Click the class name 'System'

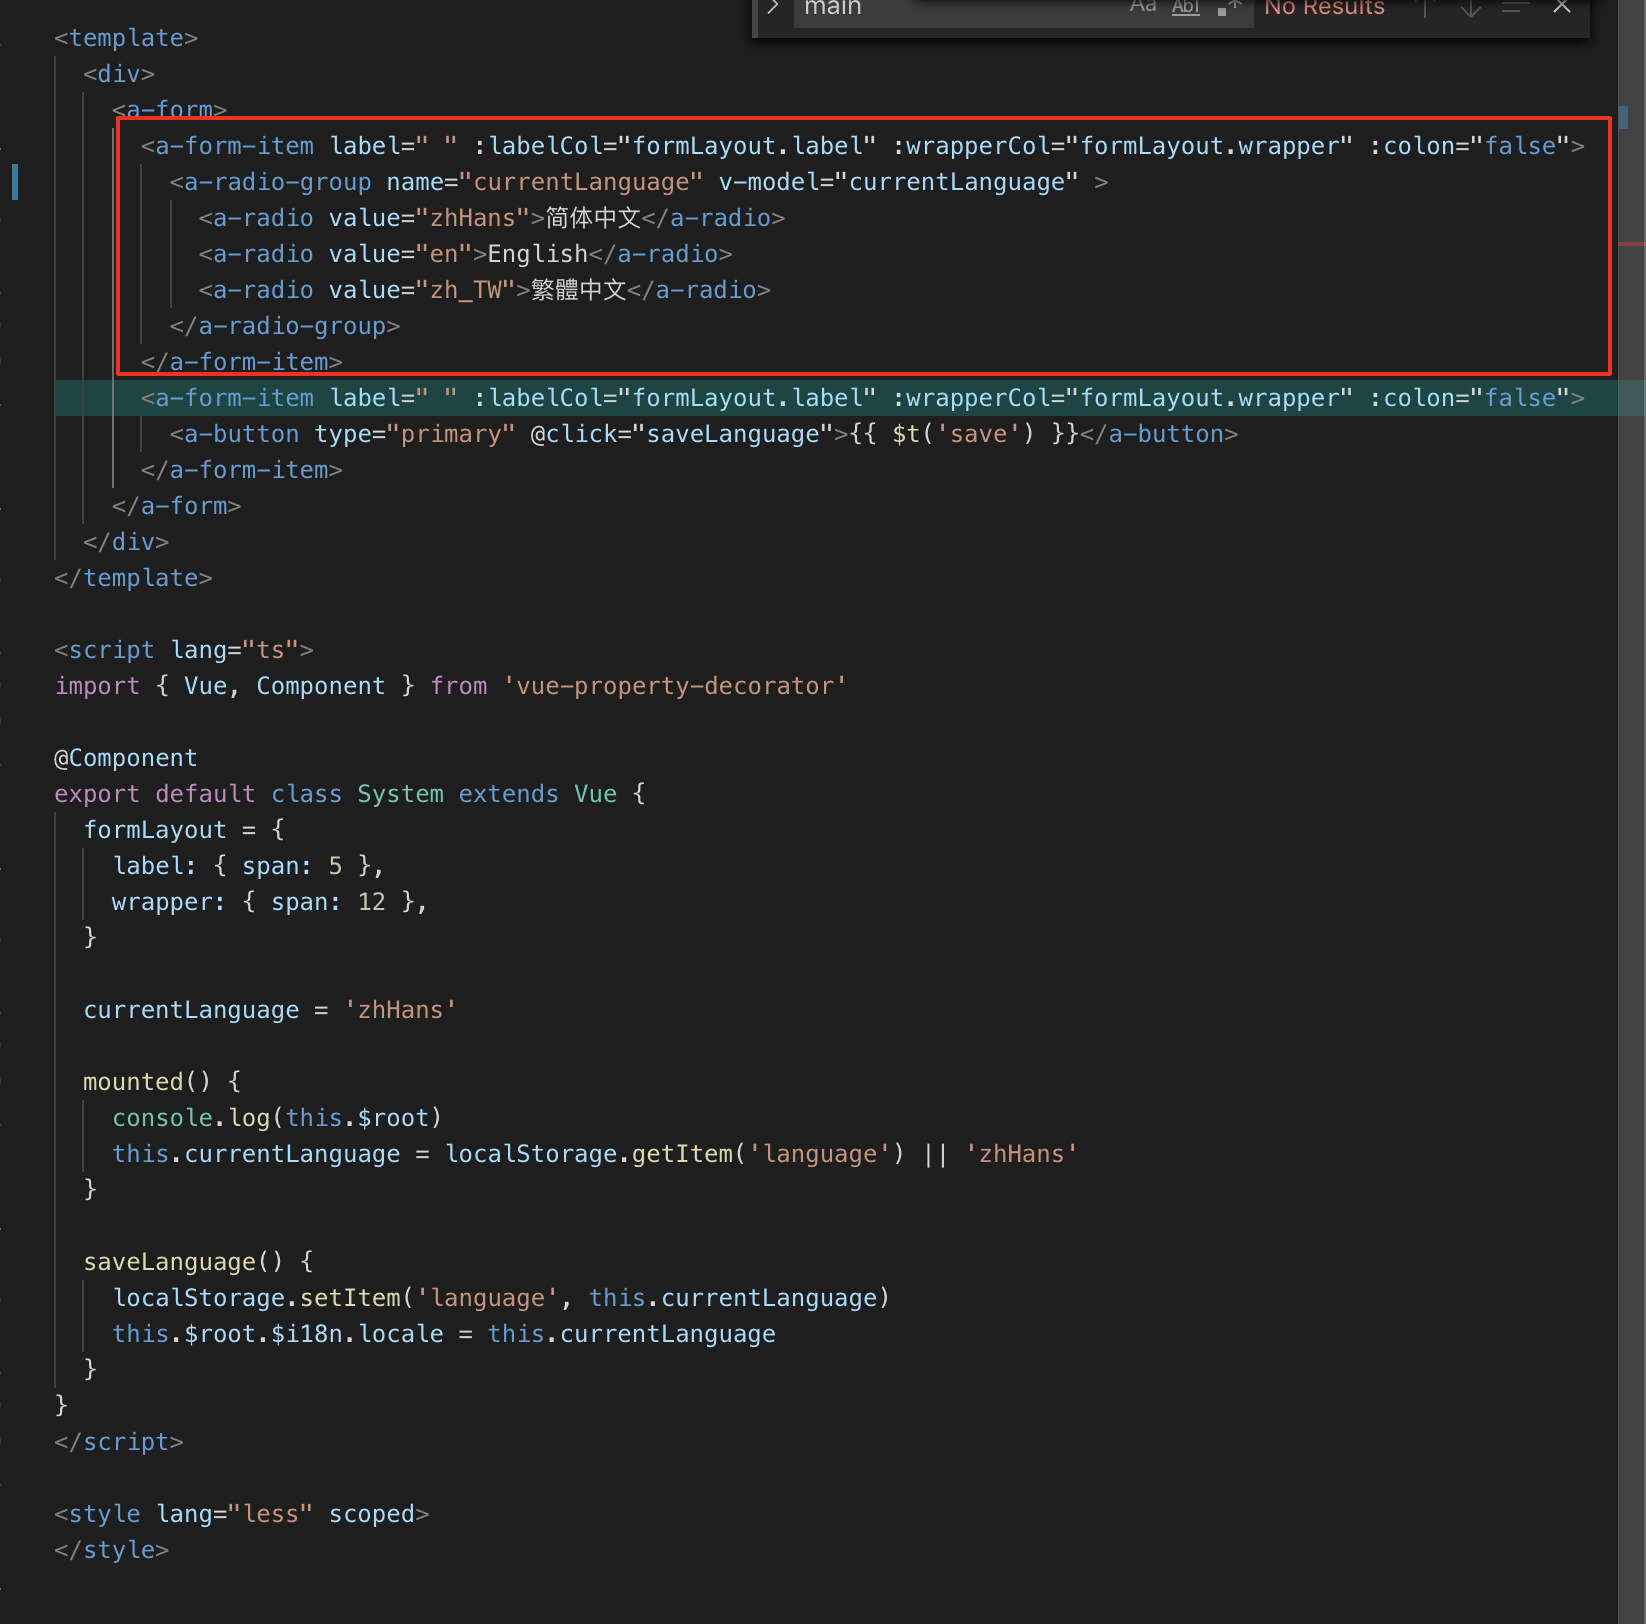(x=400, y=794)
